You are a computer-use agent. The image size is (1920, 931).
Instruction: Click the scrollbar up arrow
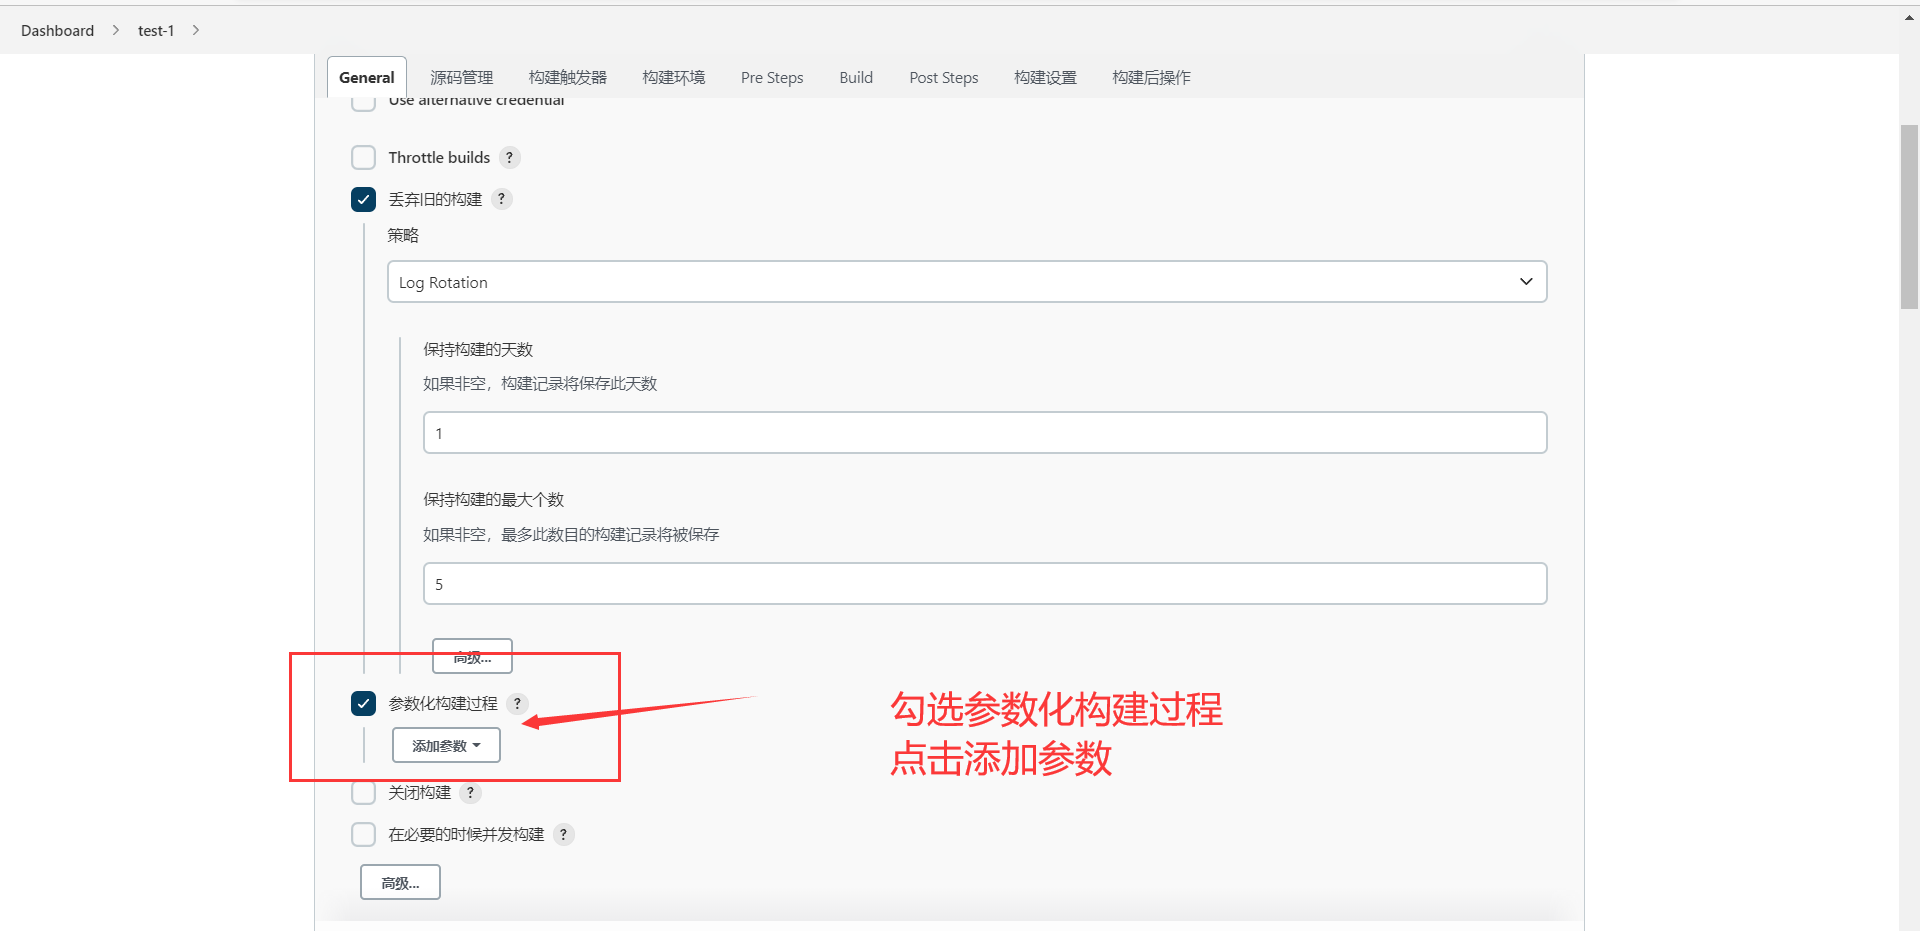[1909, 17]
